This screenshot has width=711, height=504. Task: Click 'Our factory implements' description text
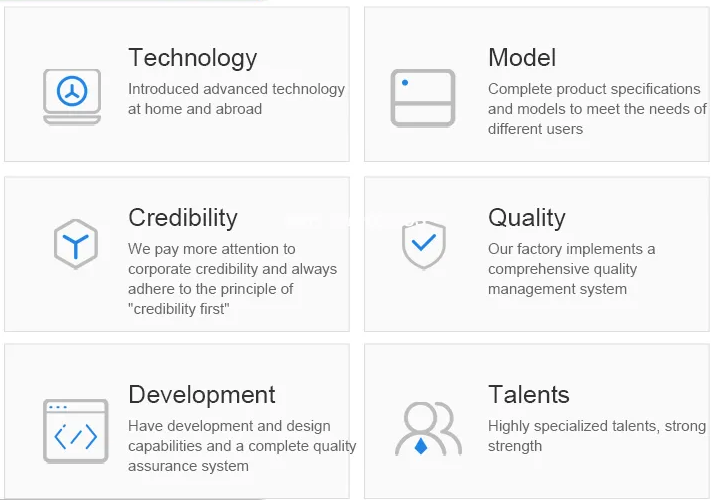[572, 249]
